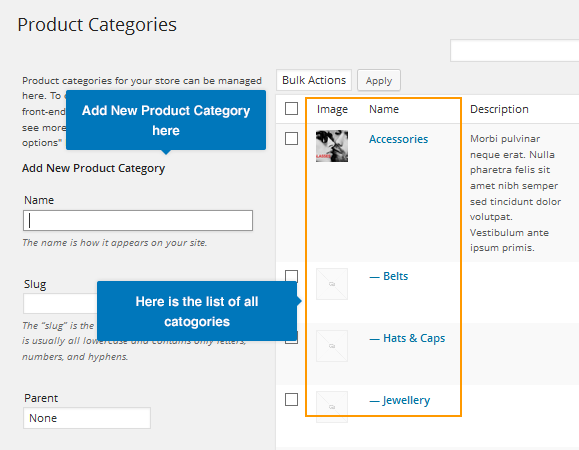
Task: Sort by the Name column header
Action: [384, 109]
